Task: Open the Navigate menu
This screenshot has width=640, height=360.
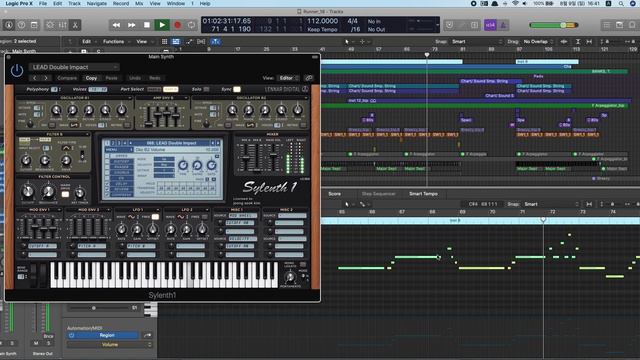Action: point(97,3)
